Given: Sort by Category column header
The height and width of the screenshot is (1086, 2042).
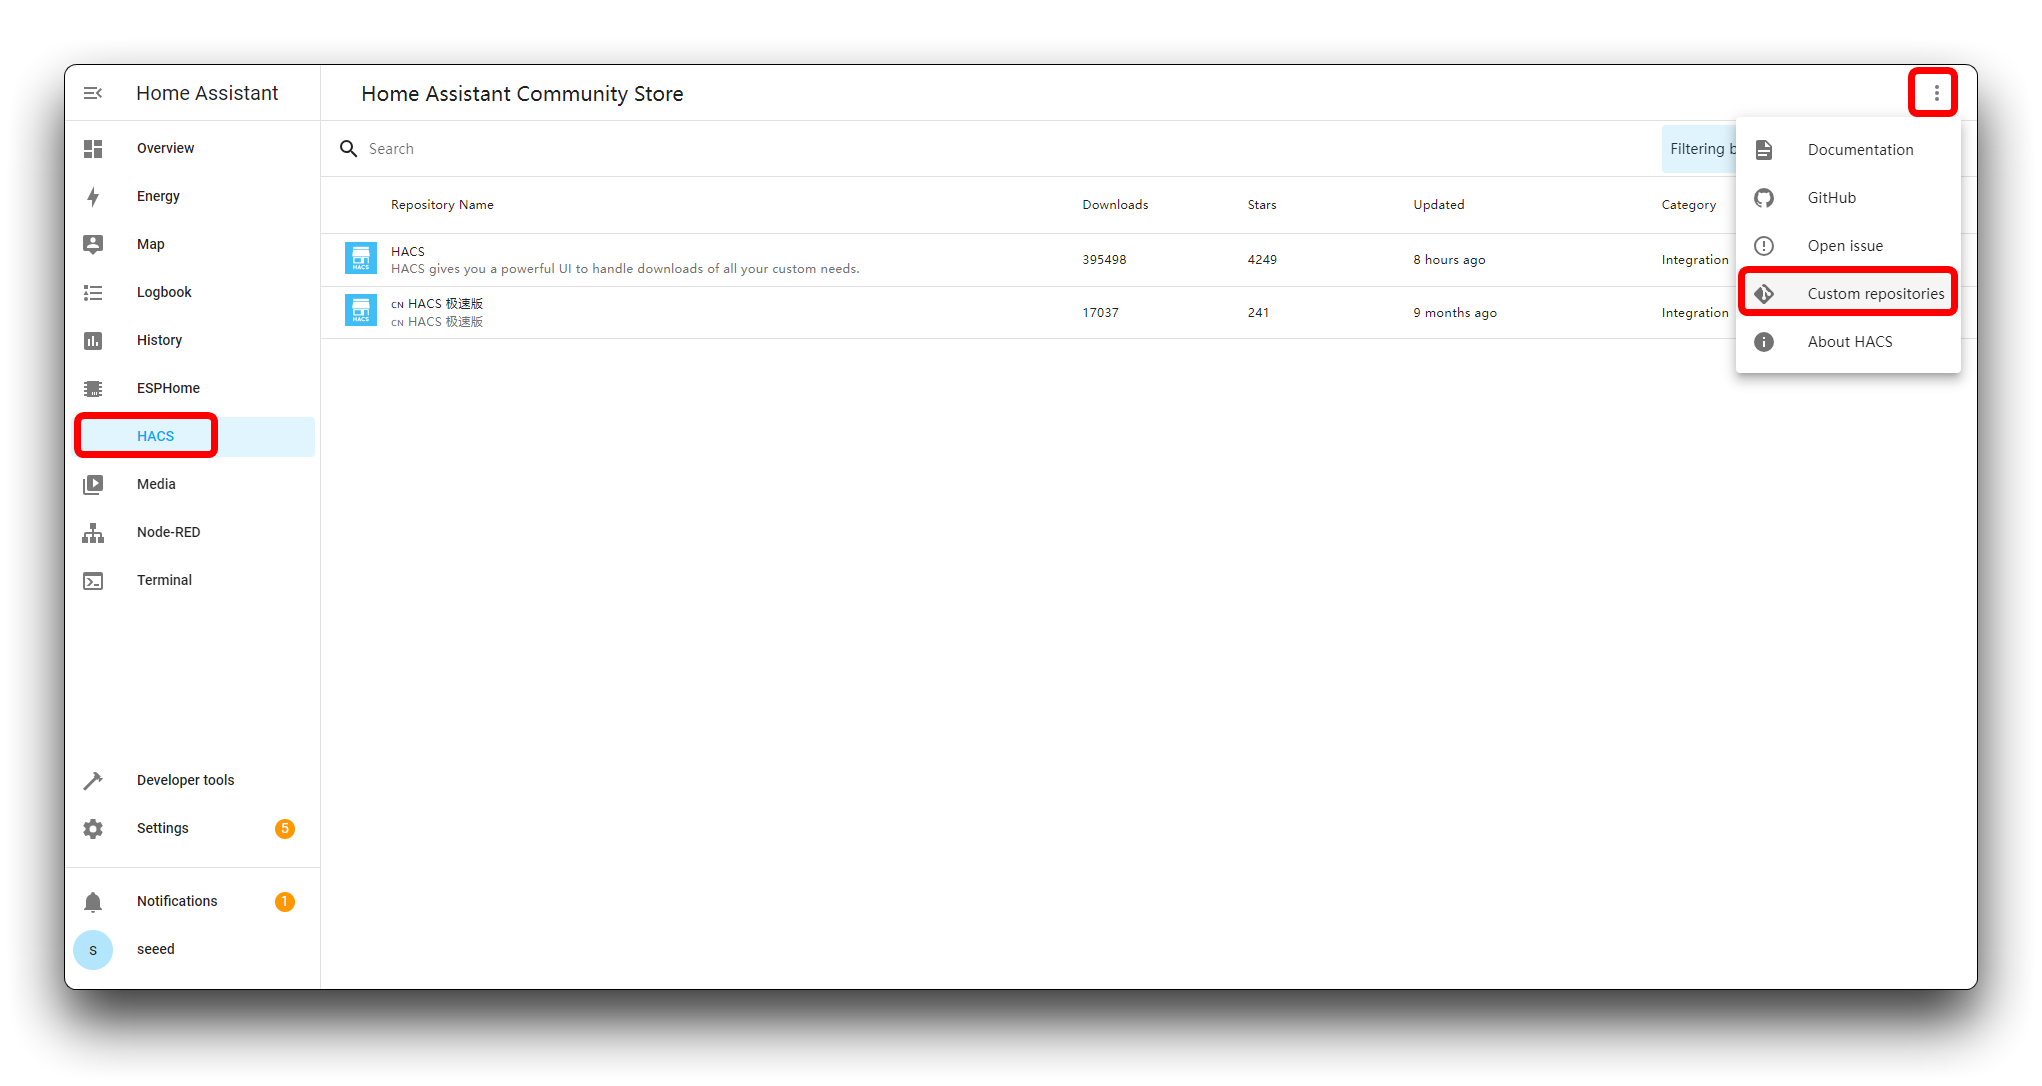Looking at the screenshot, I should 1688,204.
